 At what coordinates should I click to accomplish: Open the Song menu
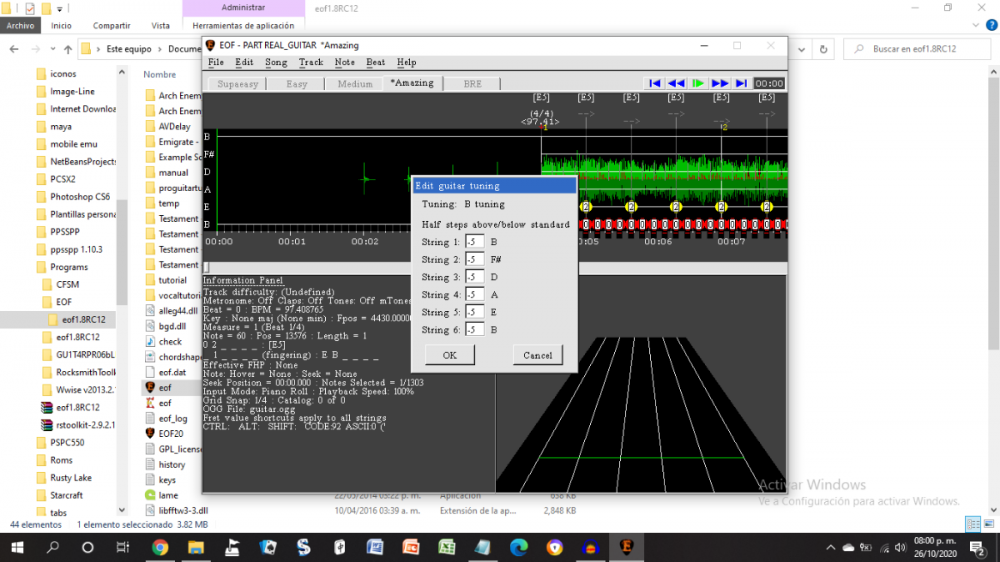[275, 62]
